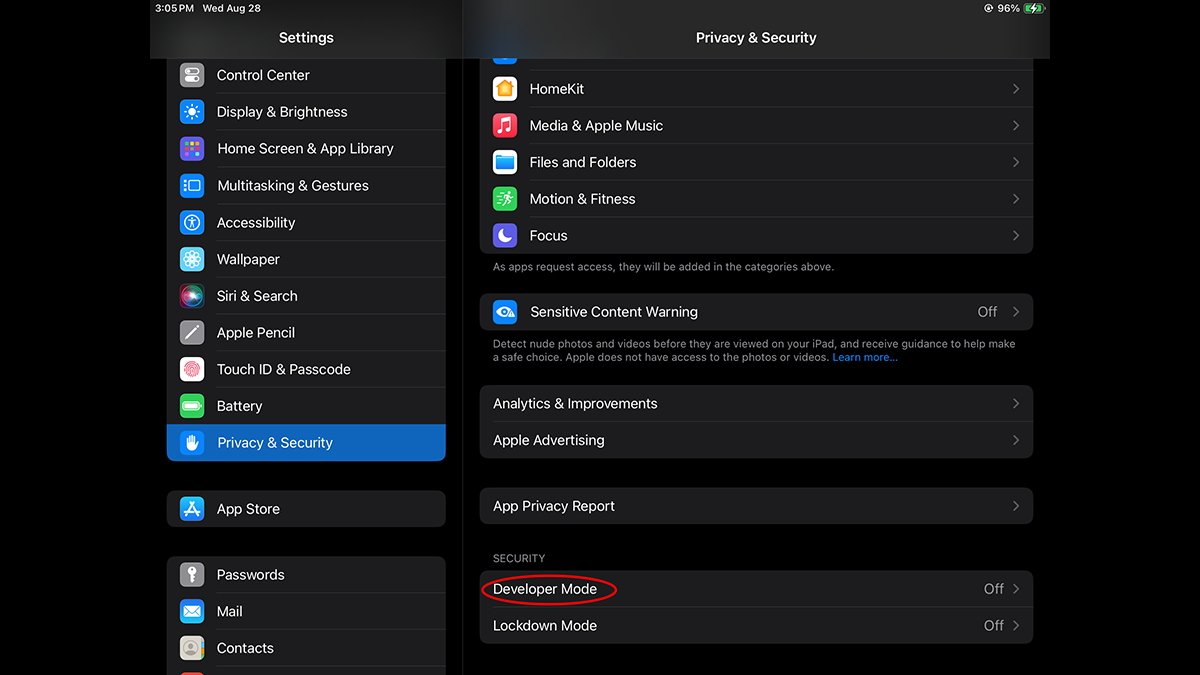Click the Accessibility icon in the sidebar
Screen dimensions: 1200x675
[192, 222]
